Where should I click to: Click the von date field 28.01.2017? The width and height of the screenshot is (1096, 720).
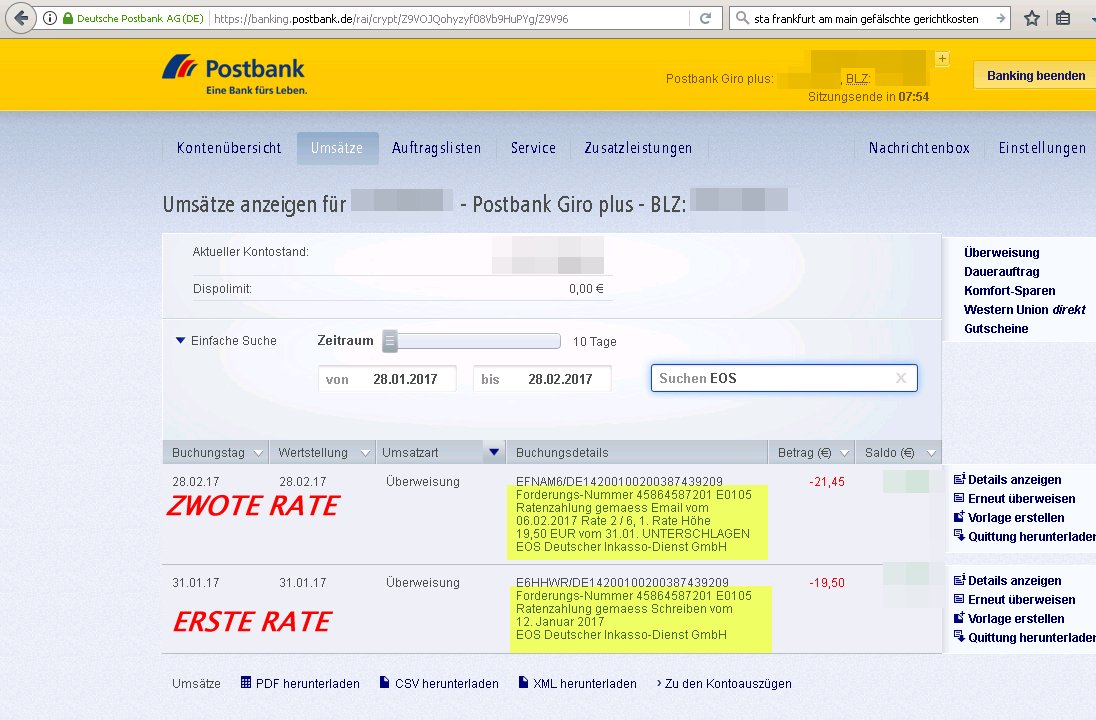pyautogui.click(x=387, y=379)
